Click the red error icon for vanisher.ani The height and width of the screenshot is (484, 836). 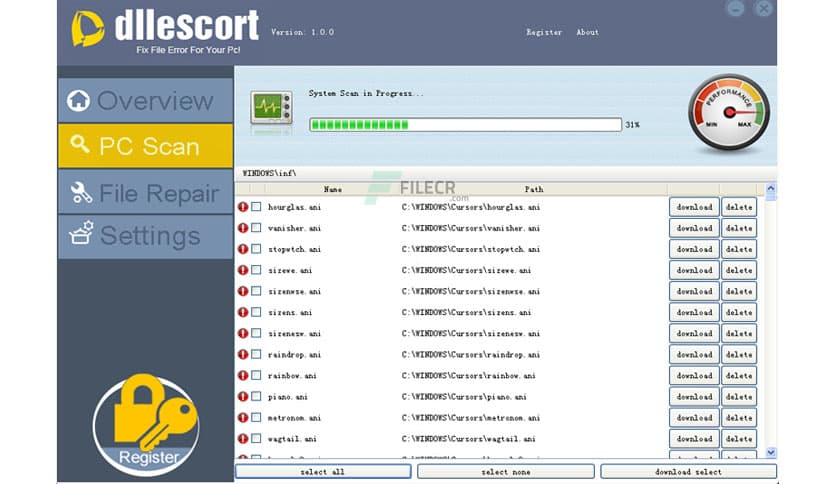click(x=243, y=228)
